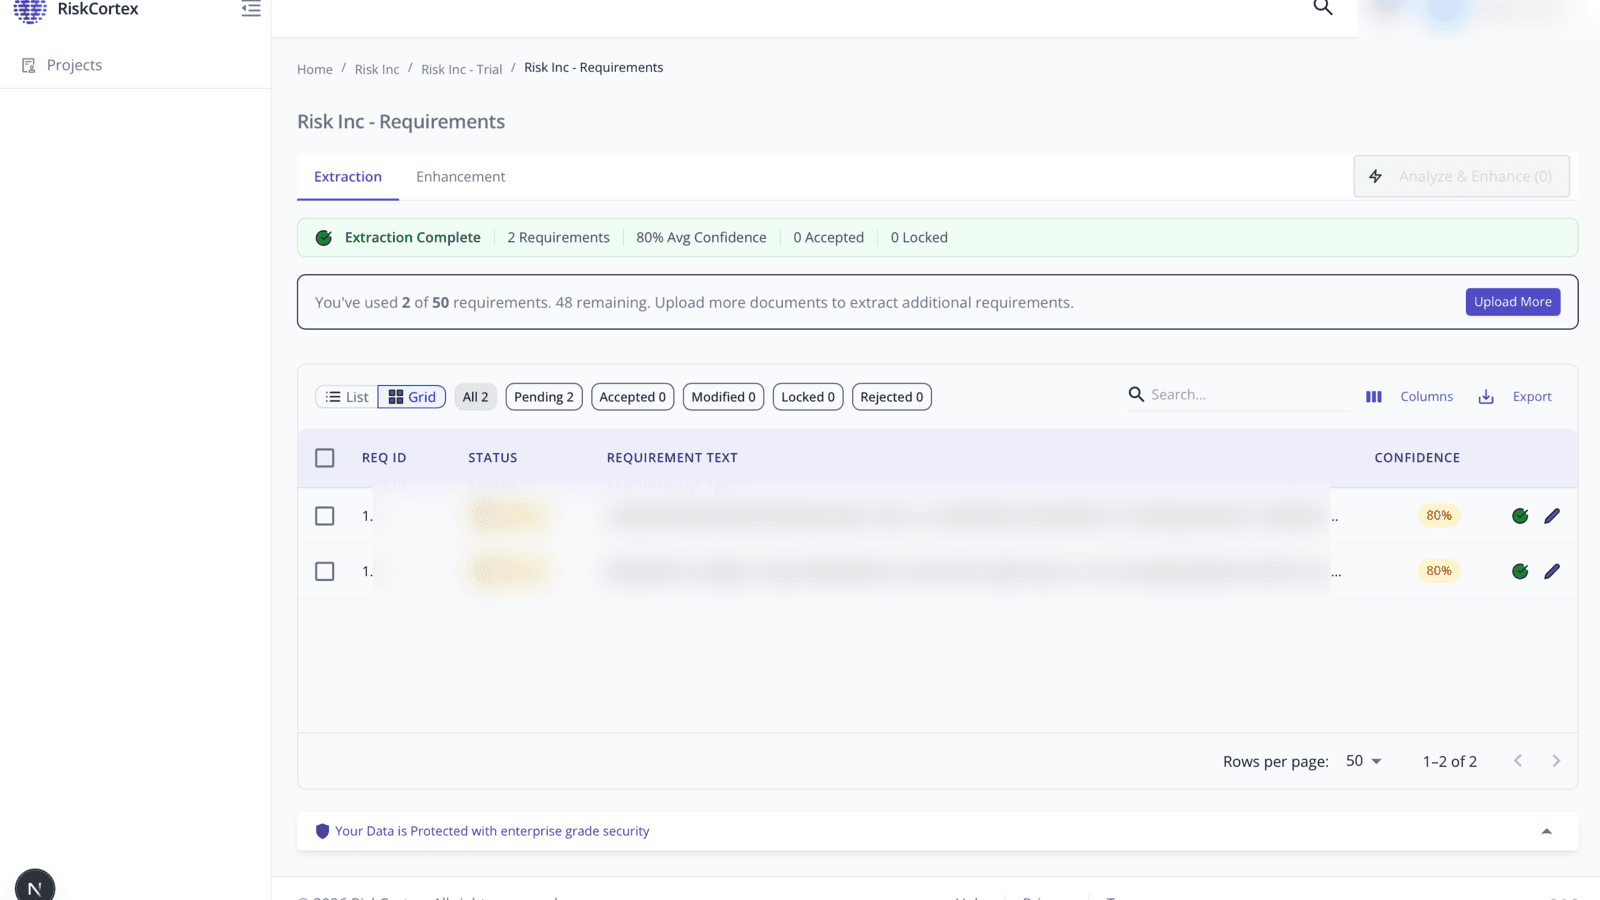
Task: Sort by the CONFIDENCE column header
Action: (x=1417, y=458)
